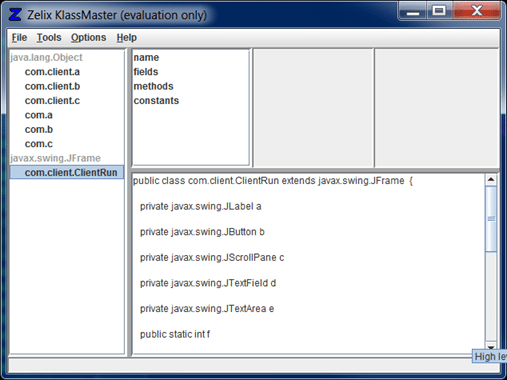The height and width of the screenshot is (380, 507).
Task: Click the code pane vertical scrollbar thumb
Action: click(491, 219)
